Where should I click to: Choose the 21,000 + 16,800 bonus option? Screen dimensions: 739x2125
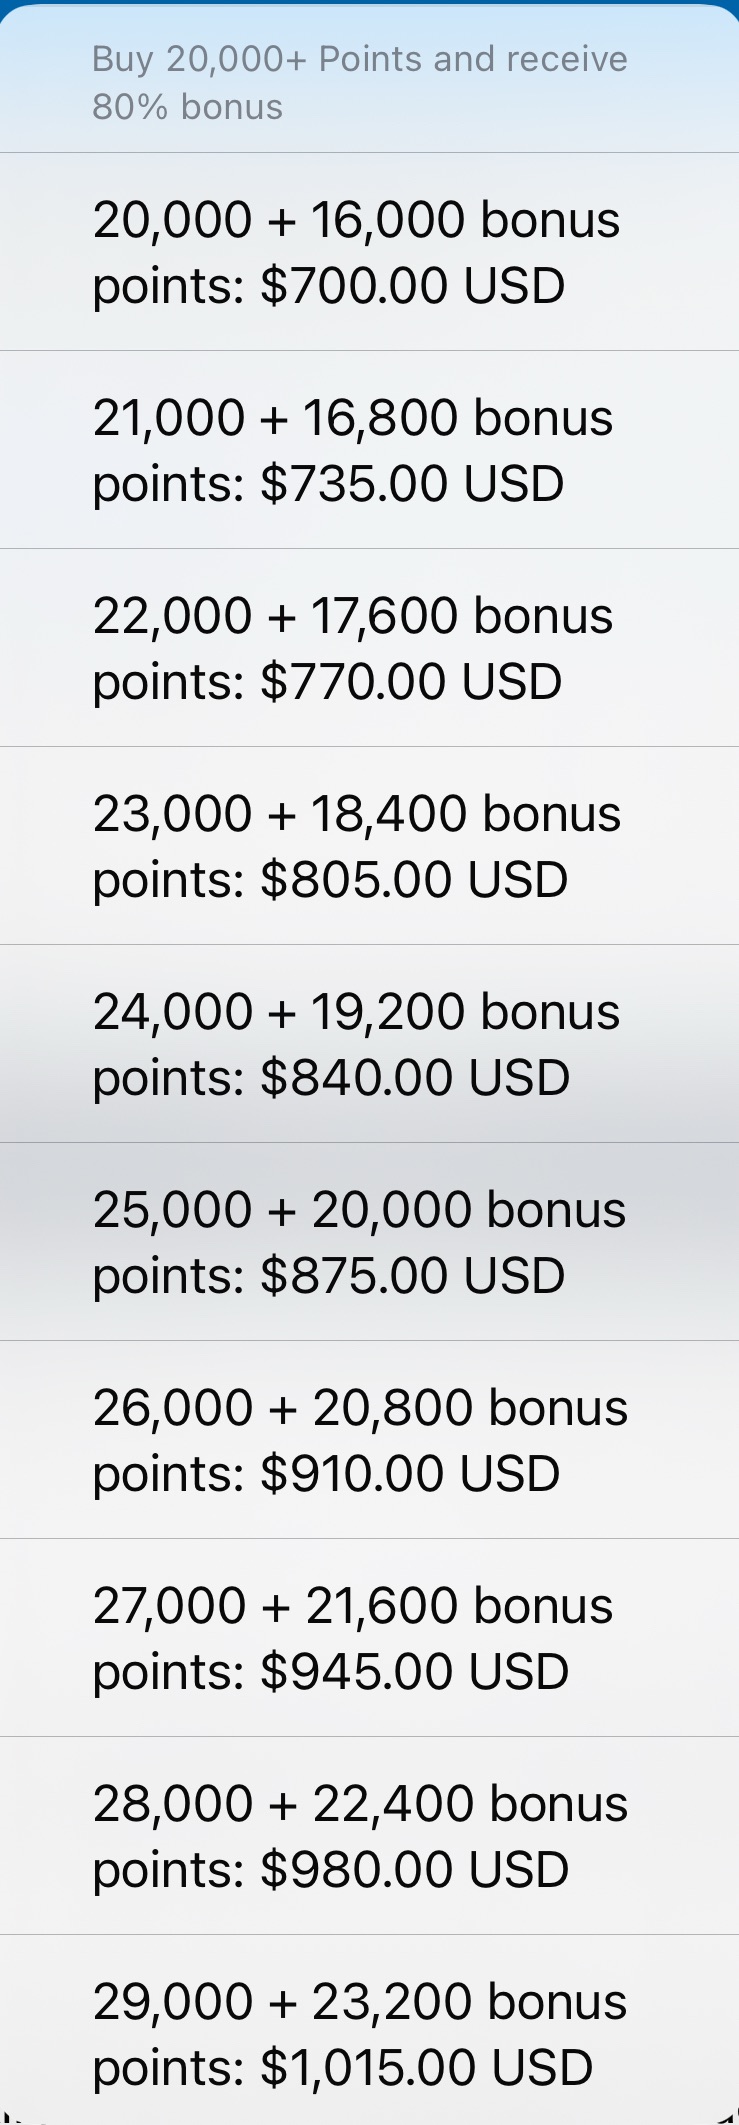369,450
